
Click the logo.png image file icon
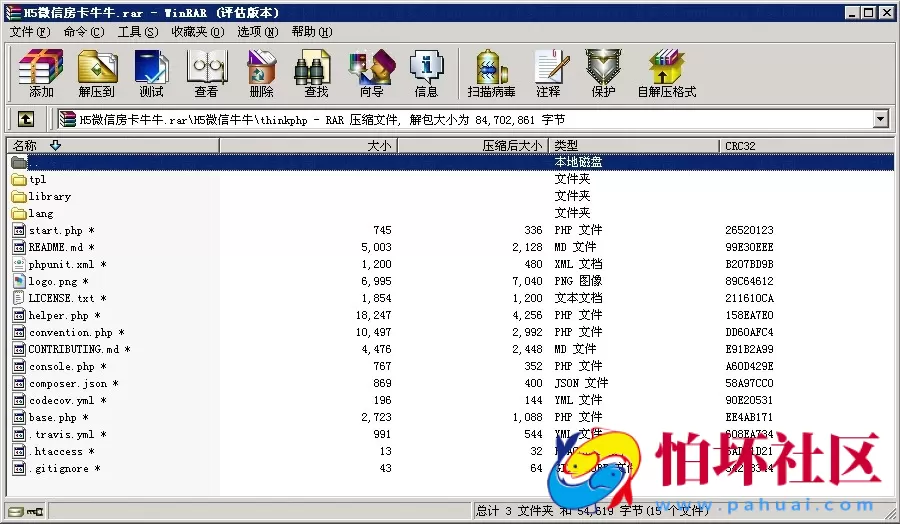point(19,281)
